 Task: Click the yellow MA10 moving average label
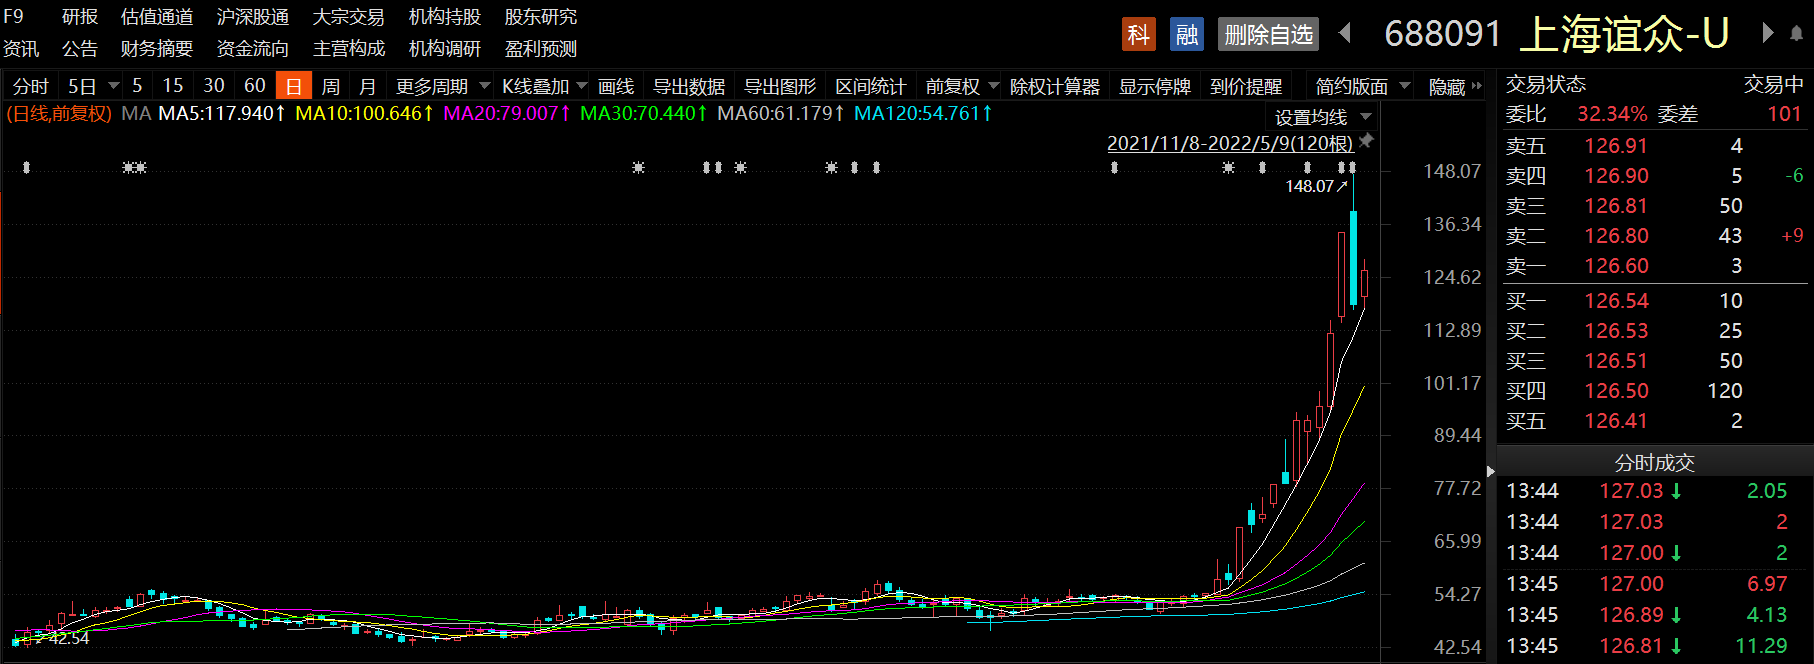364,114
